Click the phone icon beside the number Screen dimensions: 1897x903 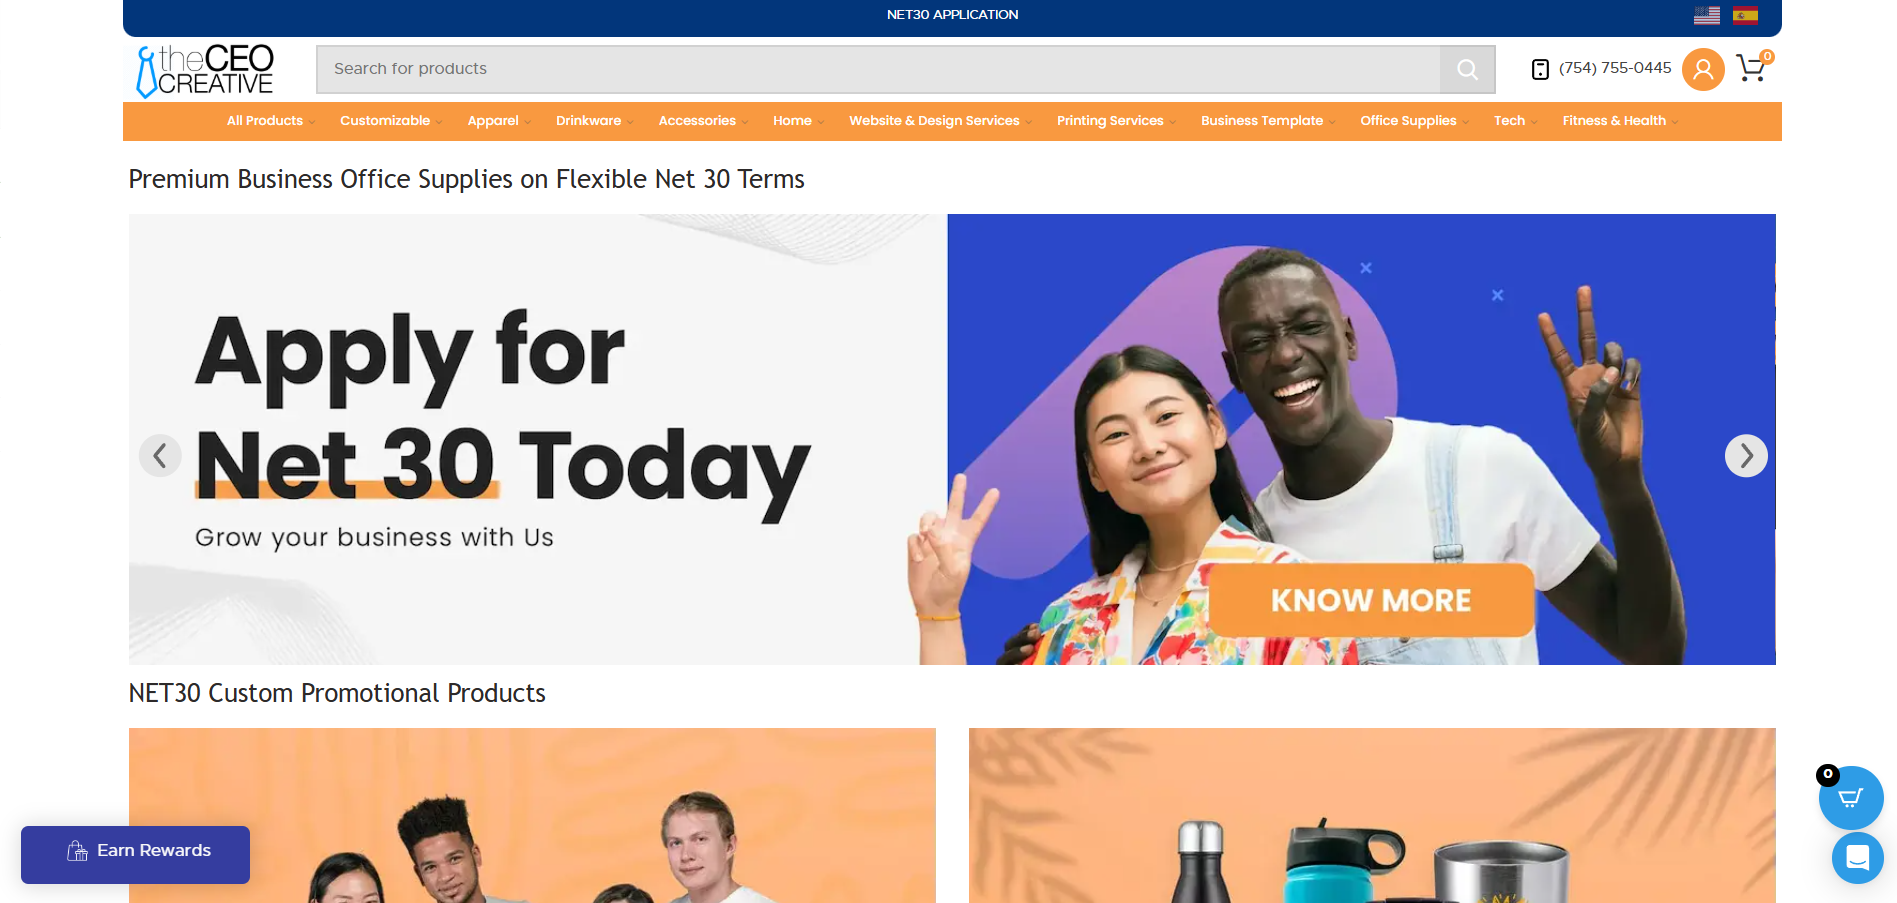[x=1540, y=69]
